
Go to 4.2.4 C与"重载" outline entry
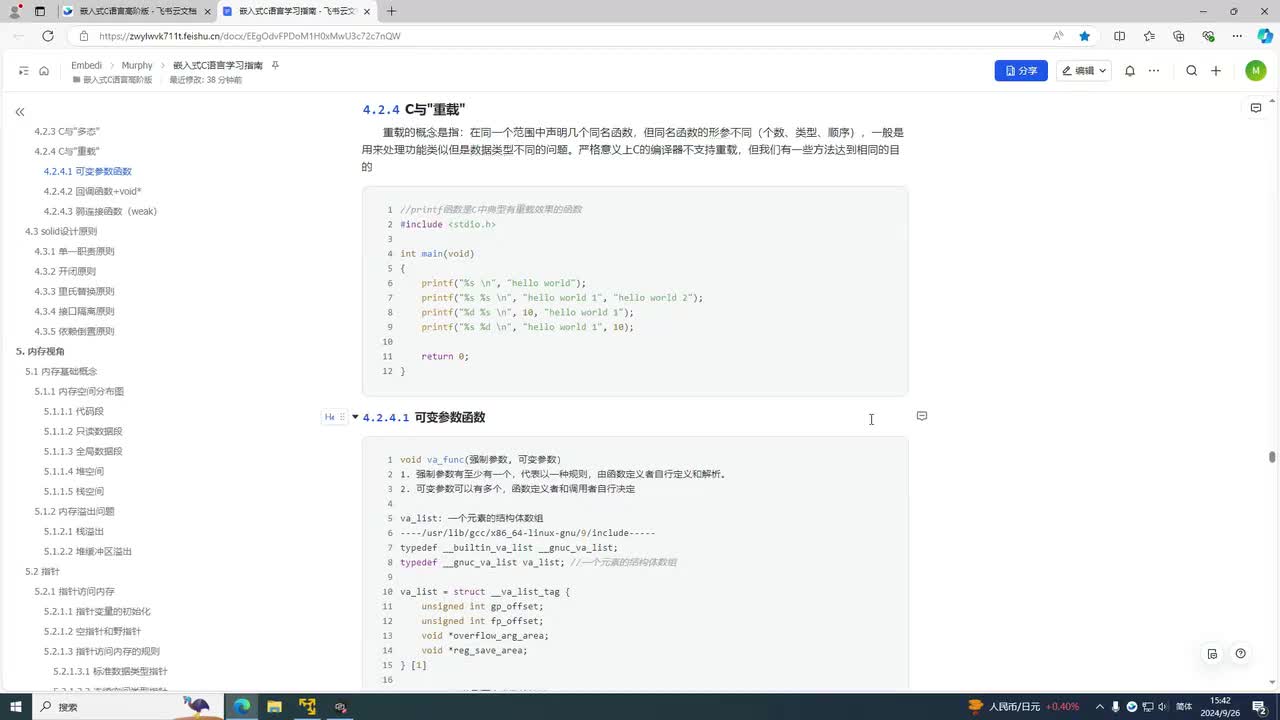(x=67, y=151)
